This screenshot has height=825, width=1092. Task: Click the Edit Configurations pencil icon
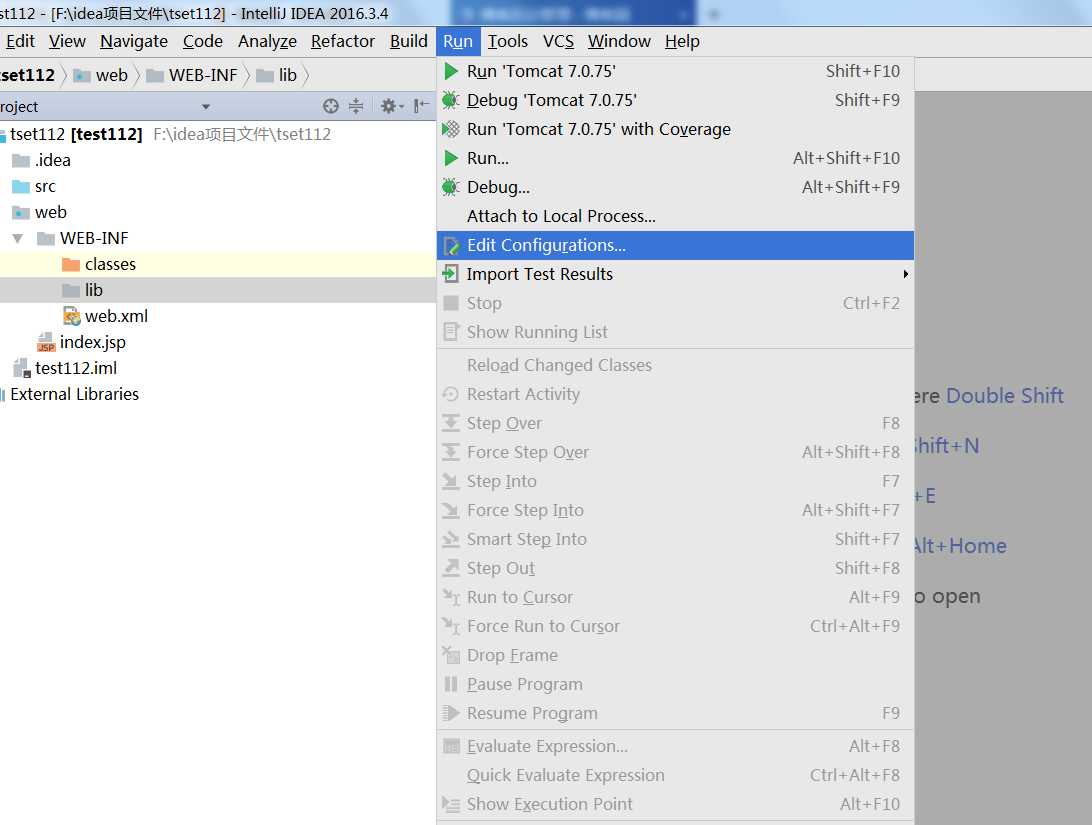pyautogui.click(x=451, y=245)
